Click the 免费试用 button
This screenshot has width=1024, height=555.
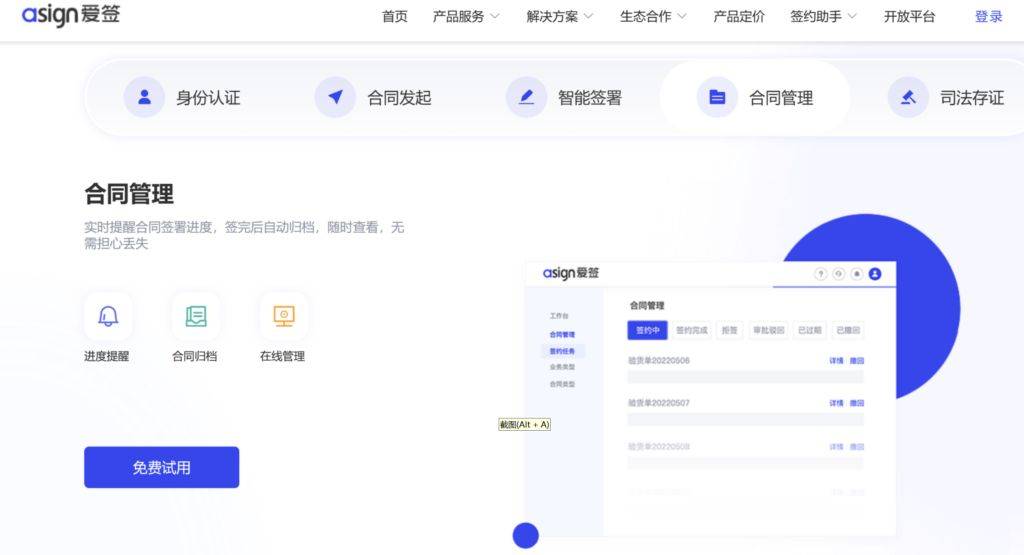click(161, 468)
